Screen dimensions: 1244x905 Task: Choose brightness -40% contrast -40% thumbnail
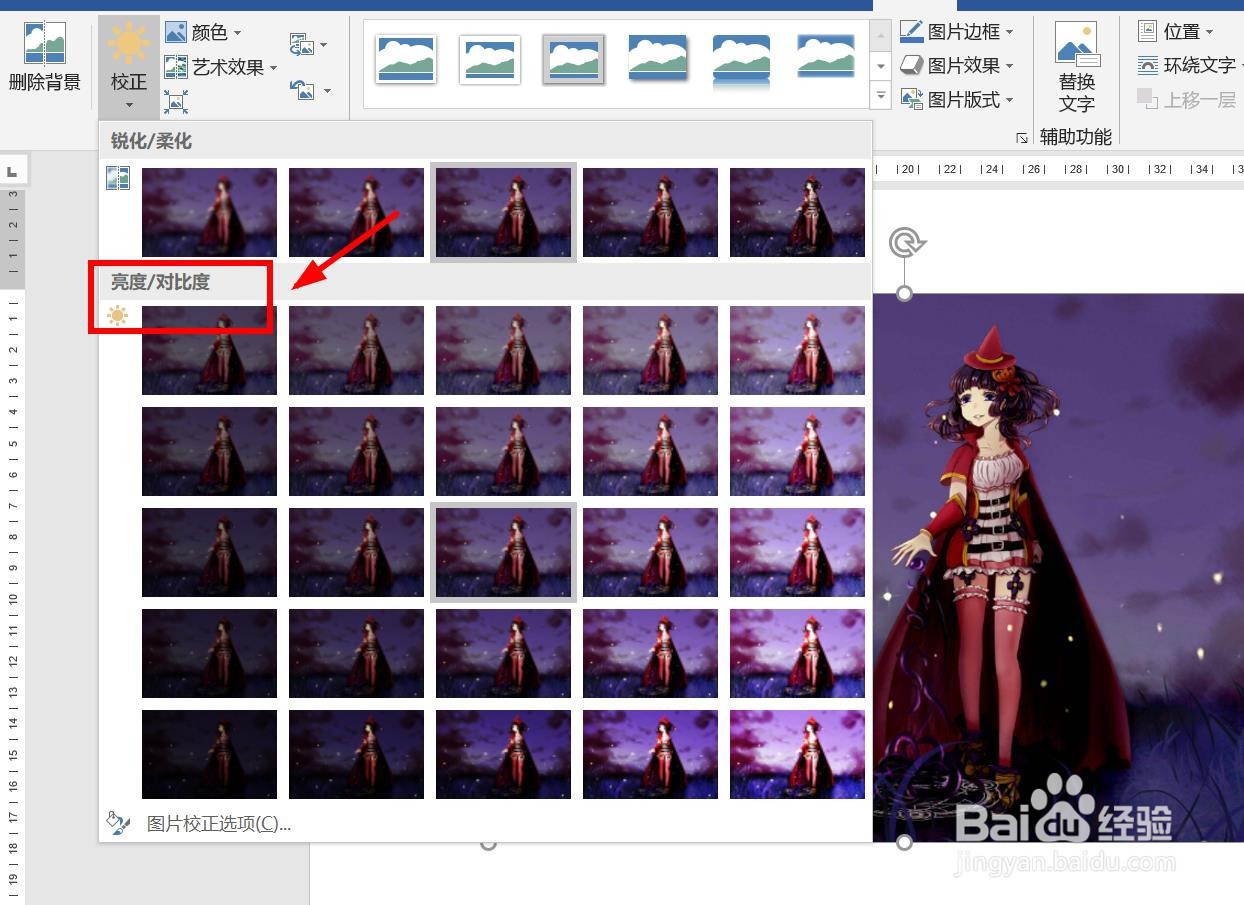[x=209, y=350]
